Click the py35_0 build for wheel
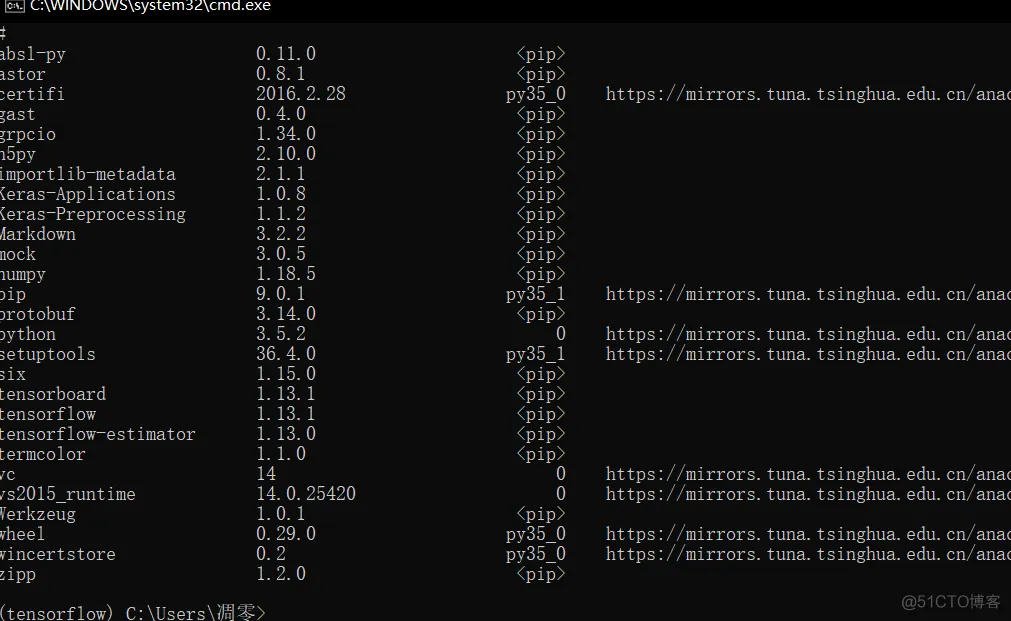The width and height of the screenshot is (1011, 621). click(x=536, y=534)
